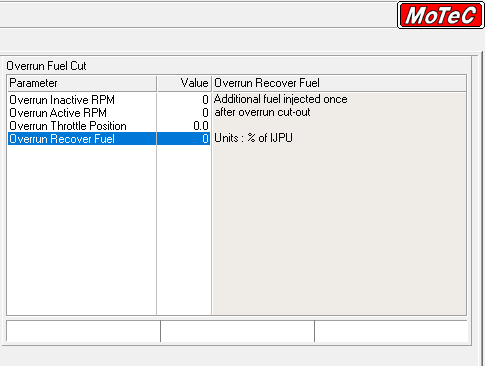Click the last status bar cell
This screenshot has width=485, height=366.
[x=391, y=331]
